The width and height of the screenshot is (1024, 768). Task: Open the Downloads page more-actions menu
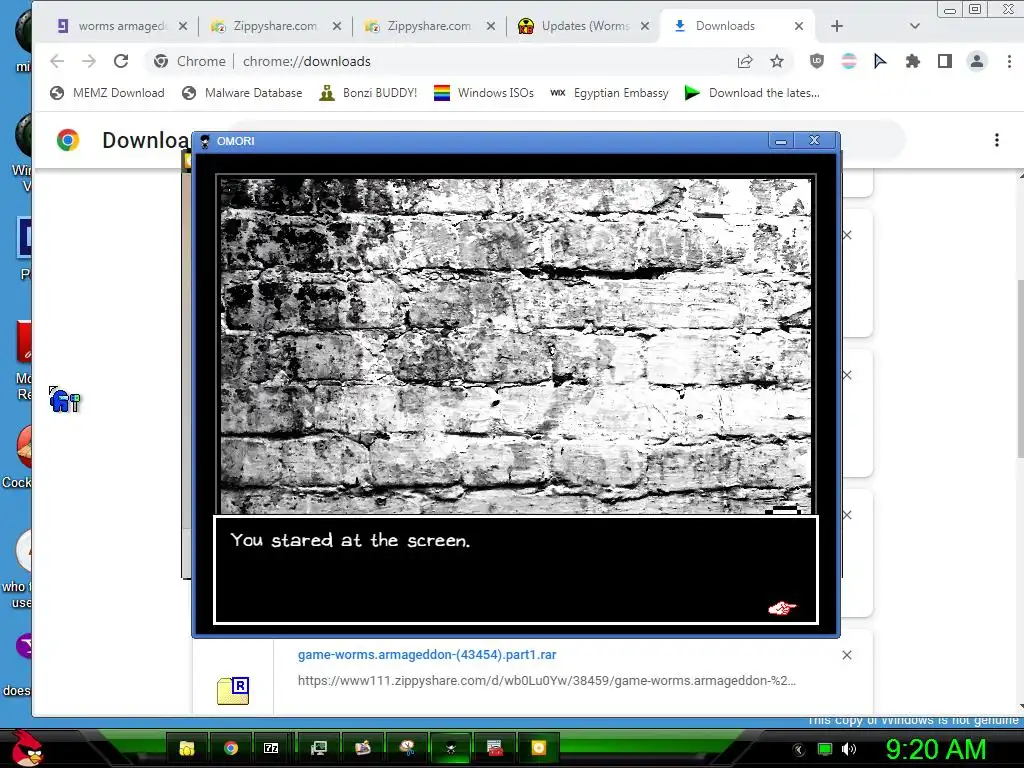(x=997, y=140)
